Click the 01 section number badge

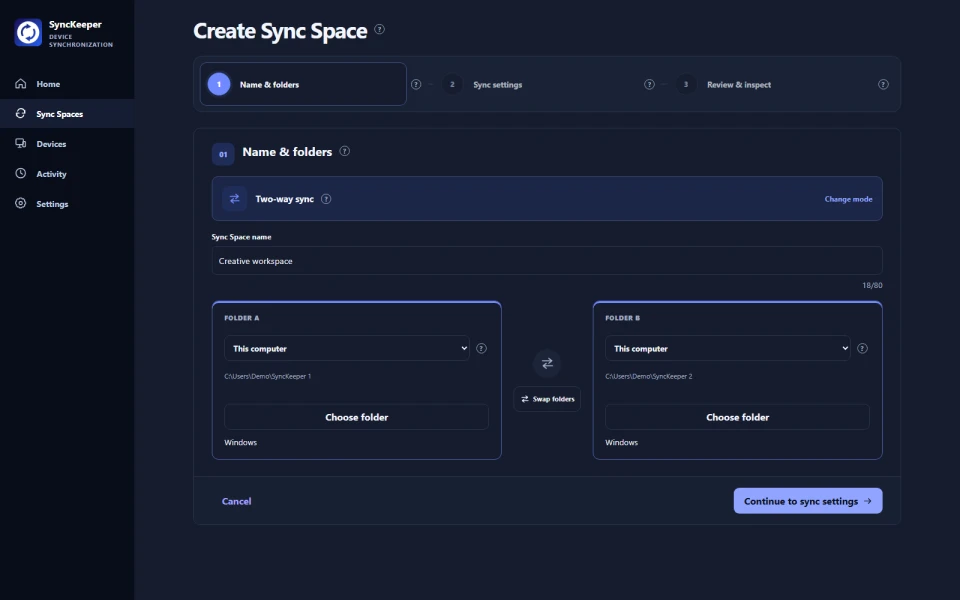point(223,154)
